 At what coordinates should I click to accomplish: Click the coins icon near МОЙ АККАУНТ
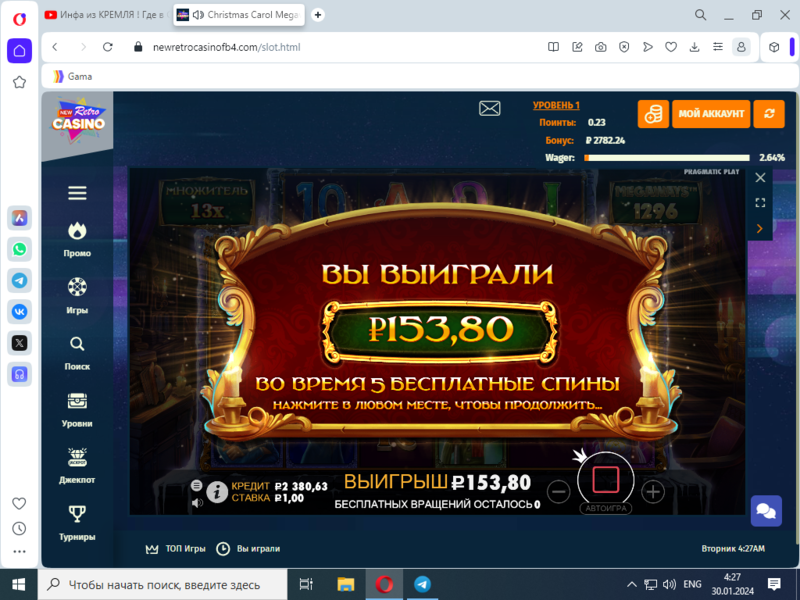point(654,114)
